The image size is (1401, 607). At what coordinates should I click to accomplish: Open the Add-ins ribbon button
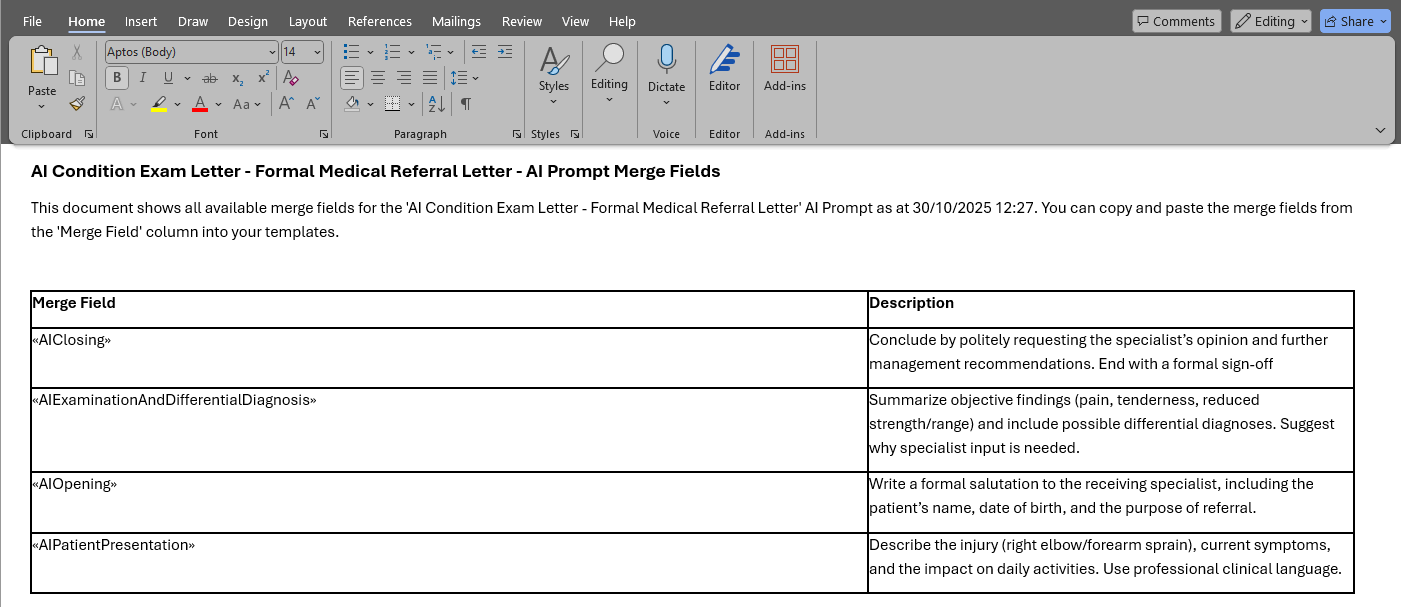tap(784, 68)
